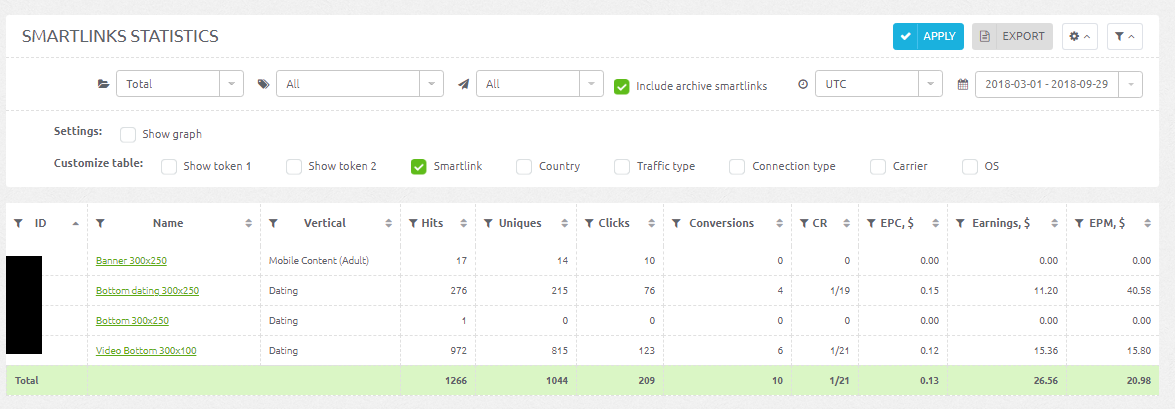1175x409 pixels.
Task: Click the filter icon beside Hits header
Action: 413,223
